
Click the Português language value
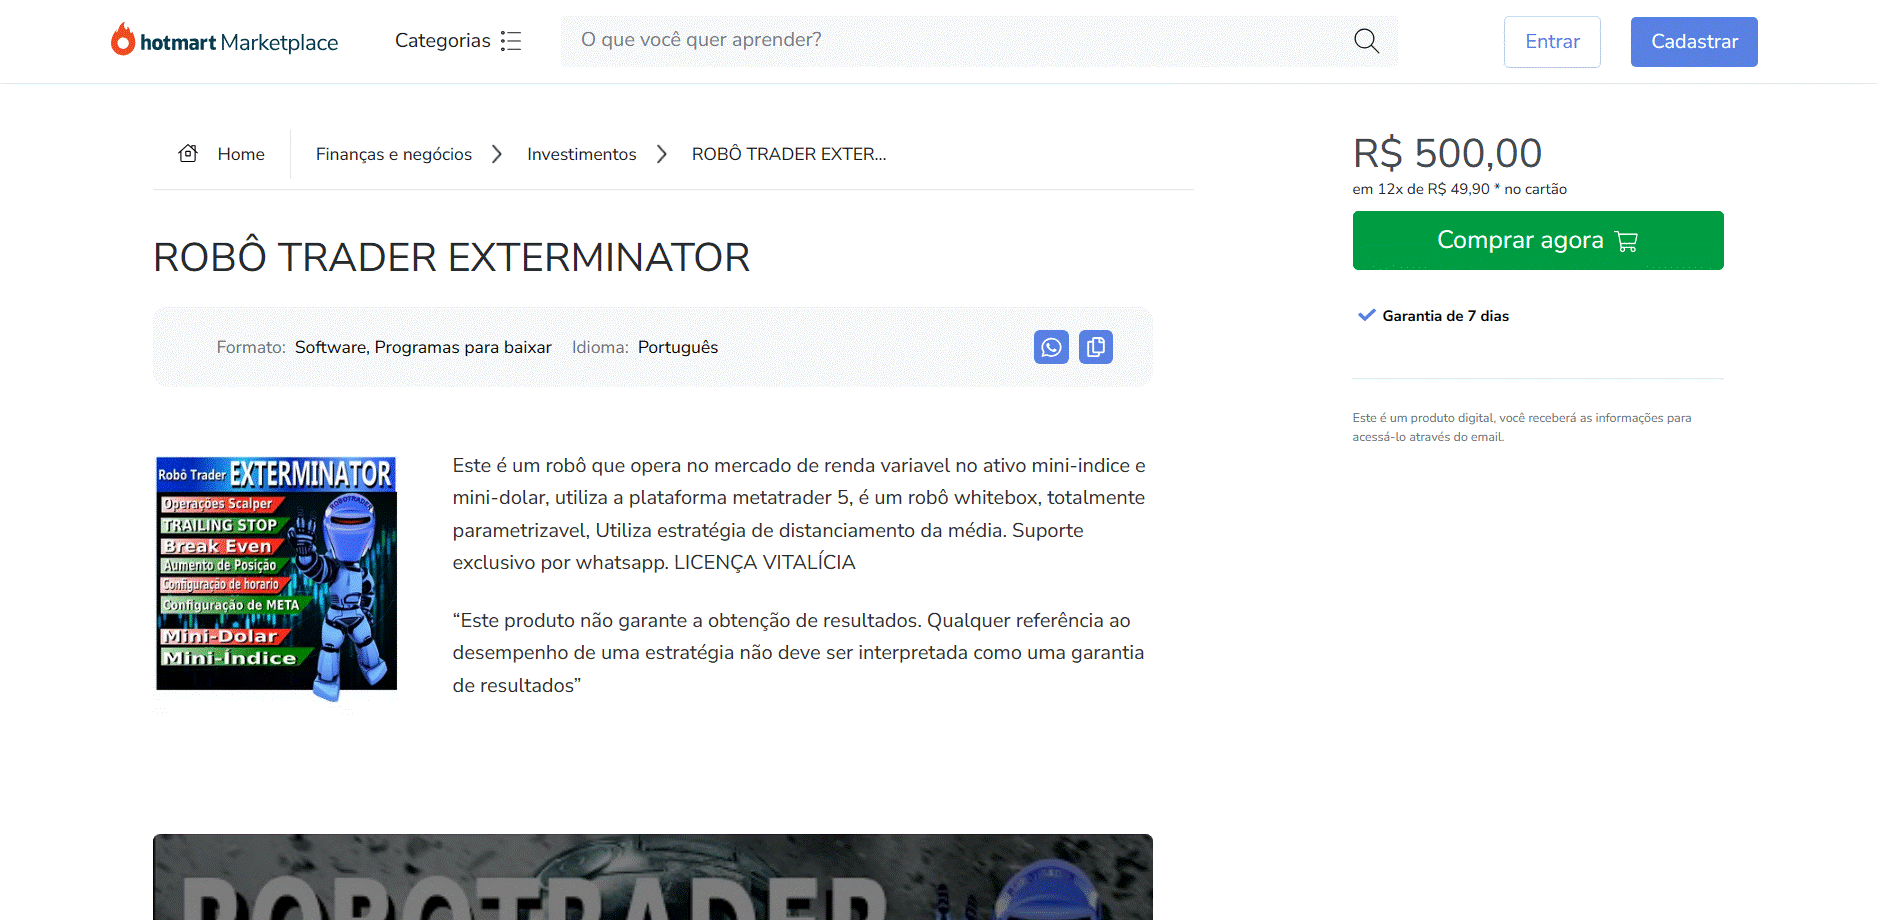point(678,347)
